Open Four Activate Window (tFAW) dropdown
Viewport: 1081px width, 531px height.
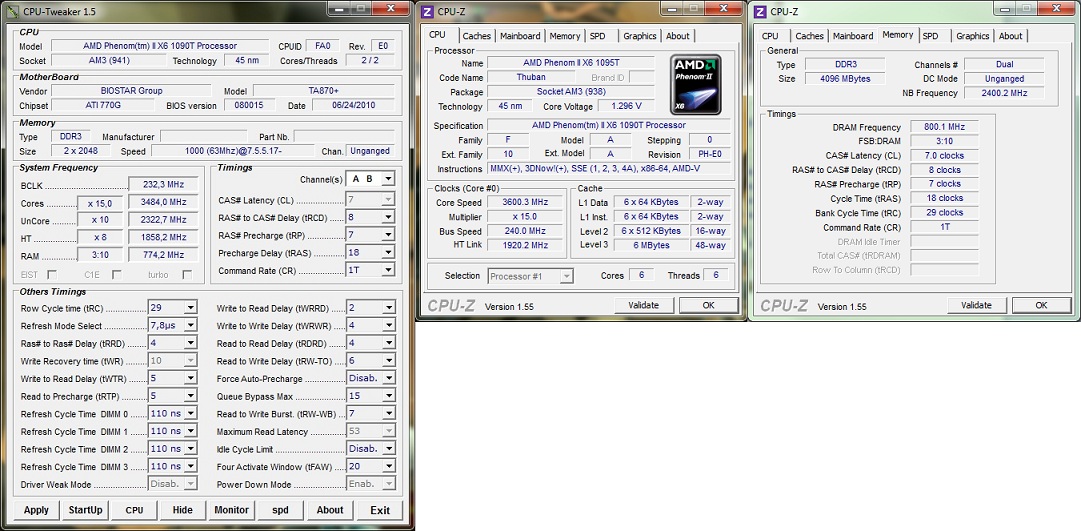click(389, 467)
